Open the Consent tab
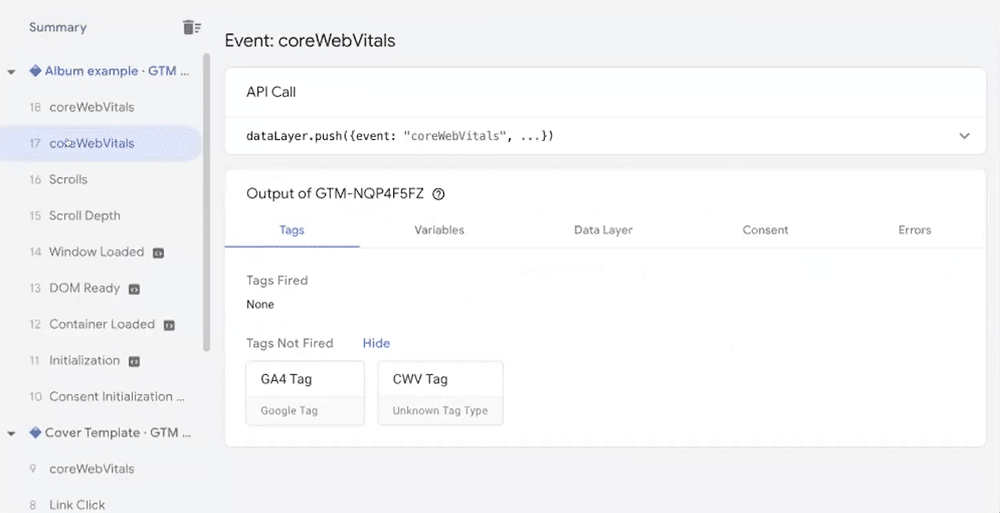 click(765, 230)
